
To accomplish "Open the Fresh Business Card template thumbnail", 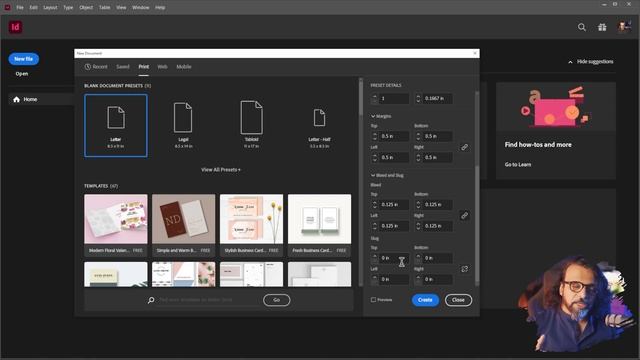I will [319, 219].
